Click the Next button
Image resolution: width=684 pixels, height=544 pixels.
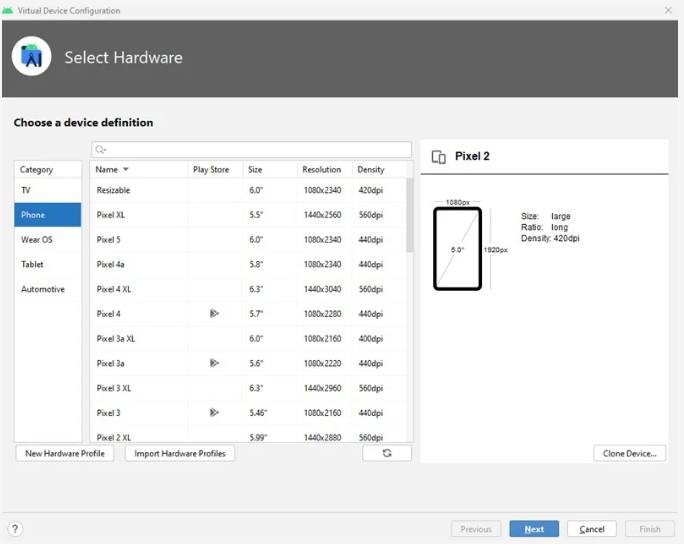(x=534, y=529)
